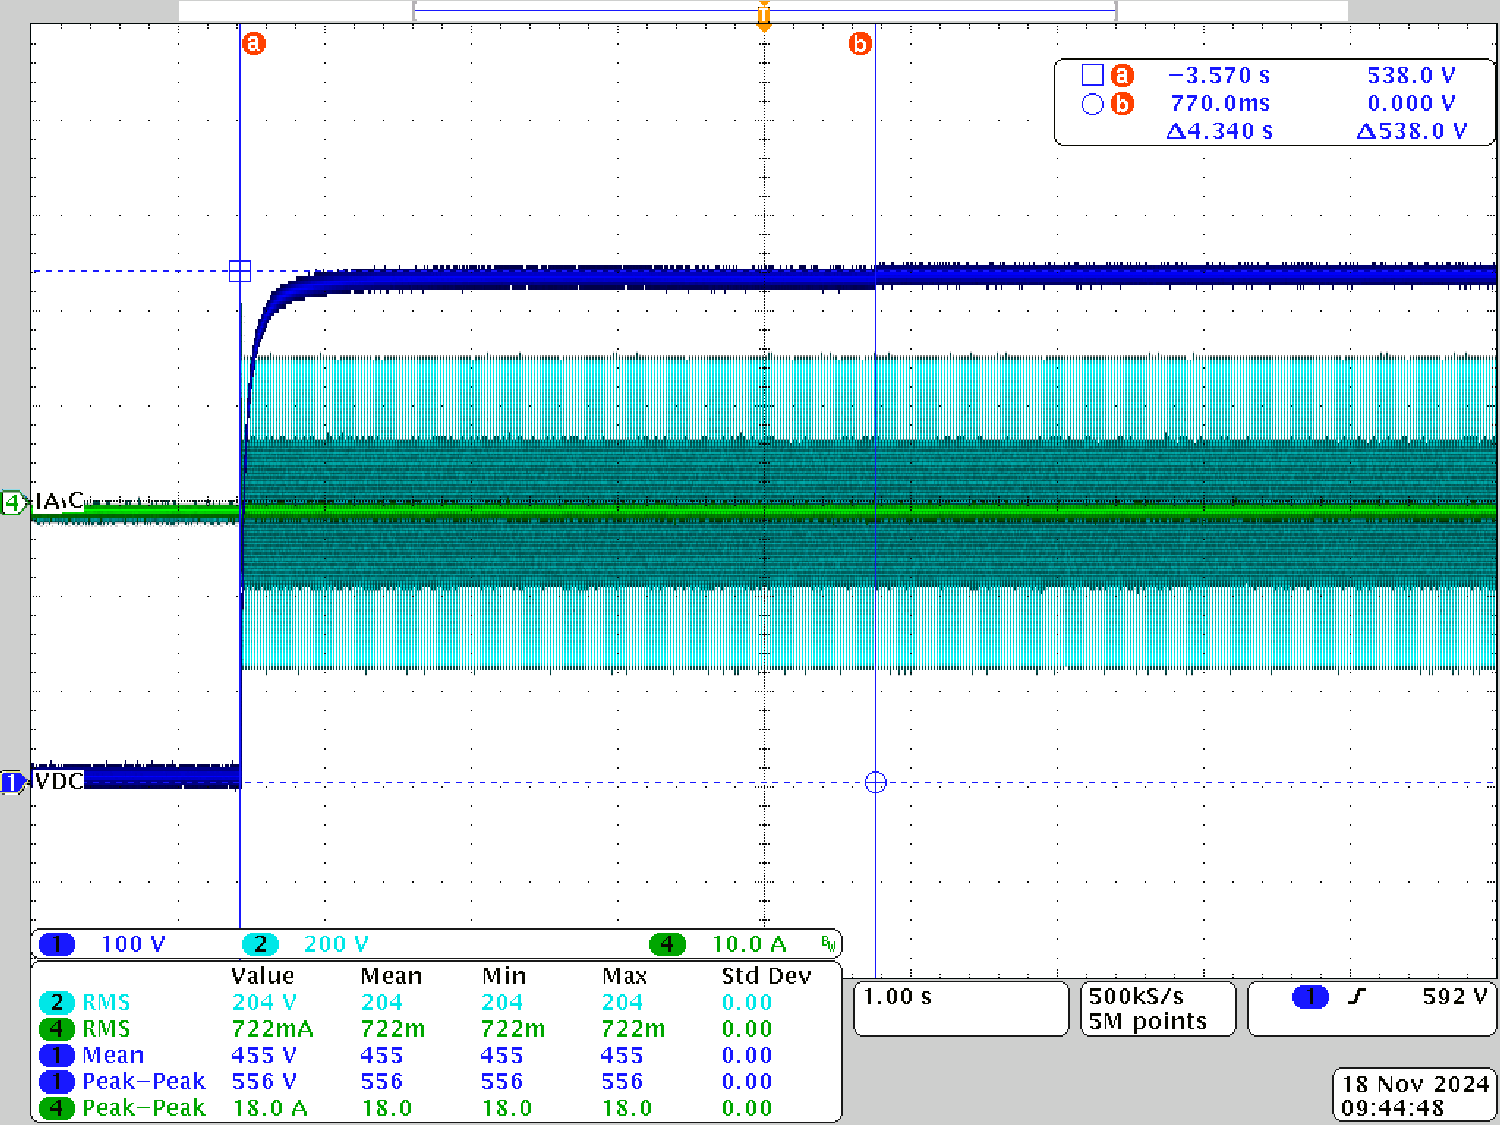Click the channel 4 ground reference marker

(x=13, y=503)
